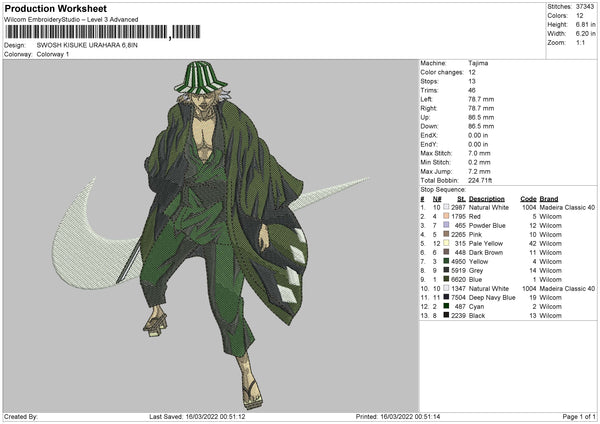
Task: Select the stitch count 2987 in stop 1
Action: 458,207
